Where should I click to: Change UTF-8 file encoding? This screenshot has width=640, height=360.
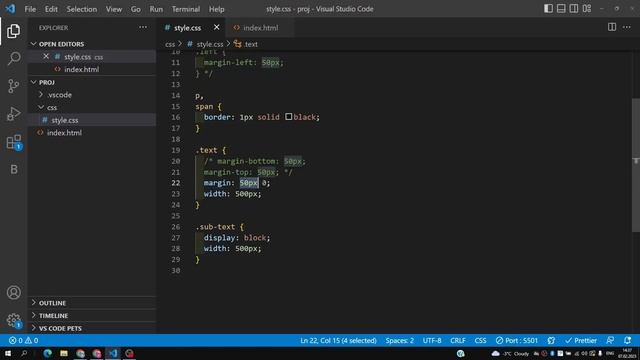(432, 340)
